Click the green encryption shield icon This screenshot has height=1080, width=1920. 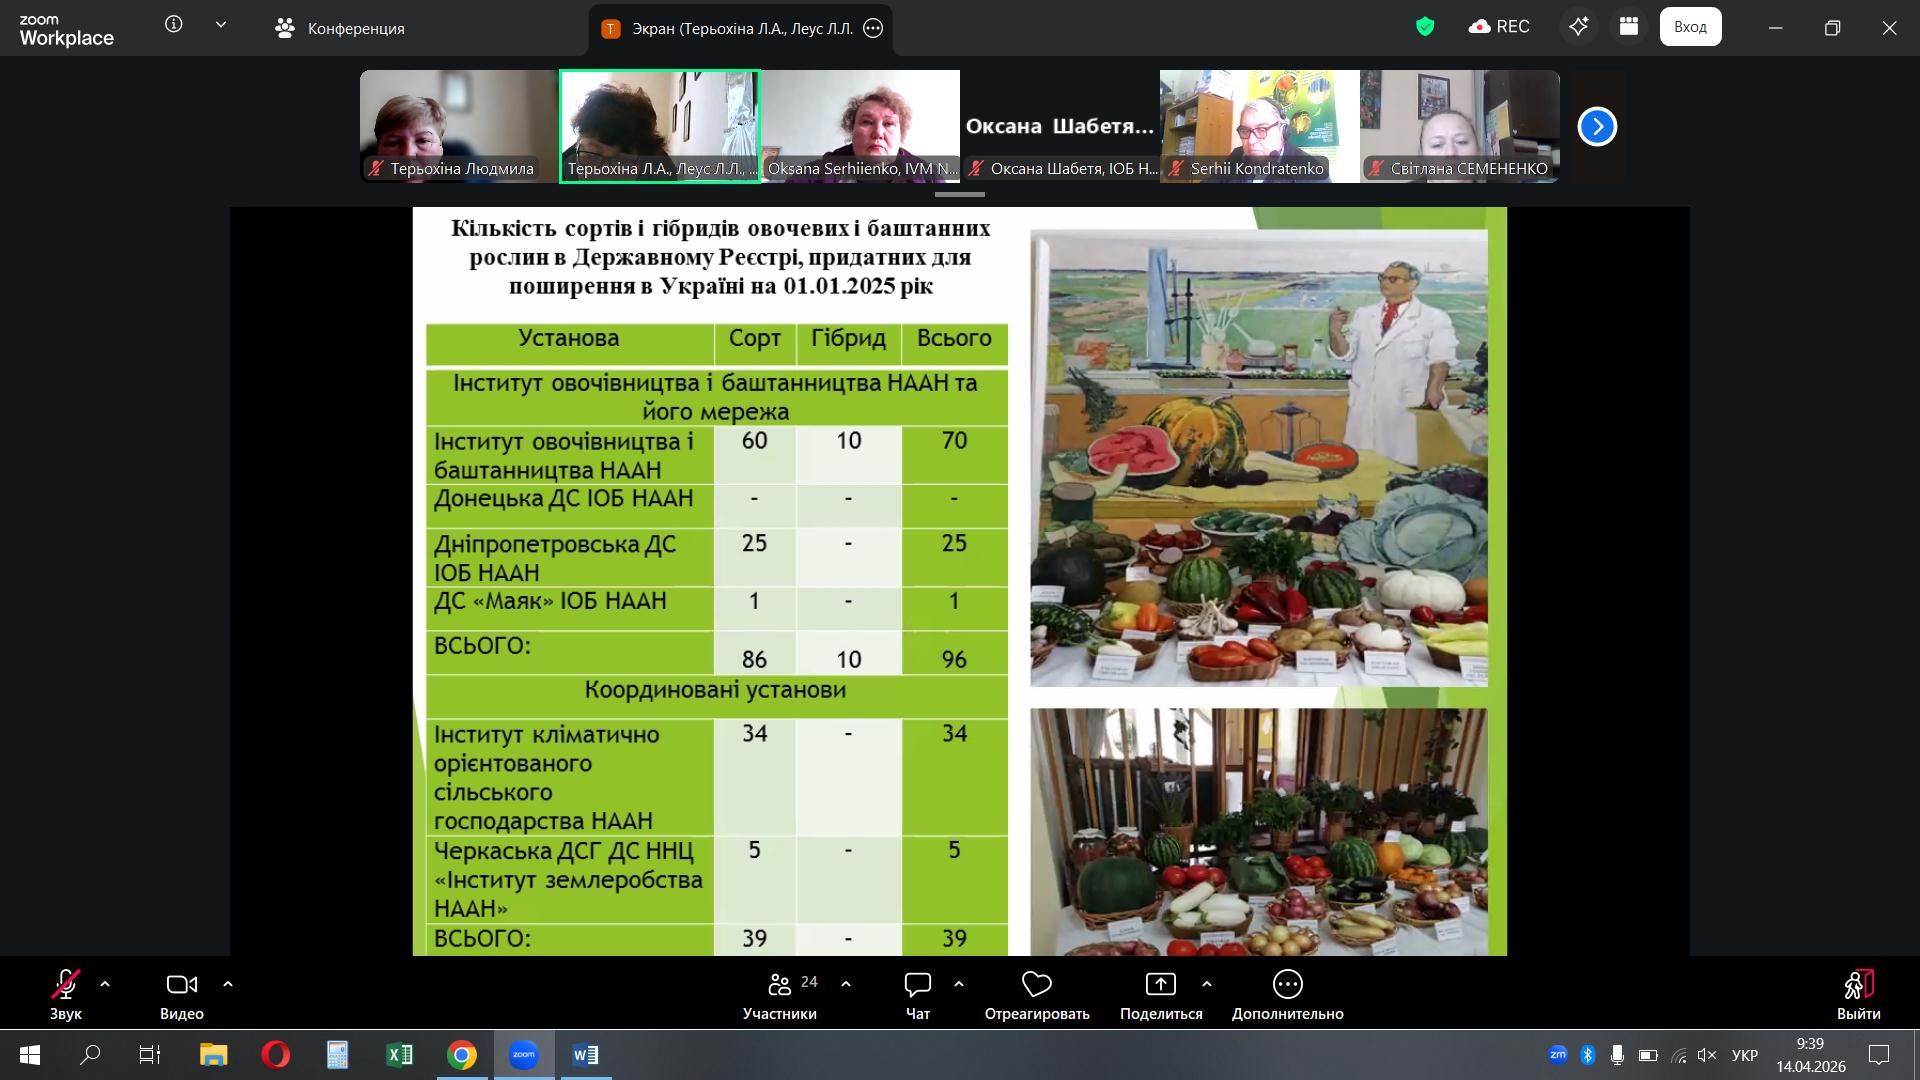point(1425,27)
